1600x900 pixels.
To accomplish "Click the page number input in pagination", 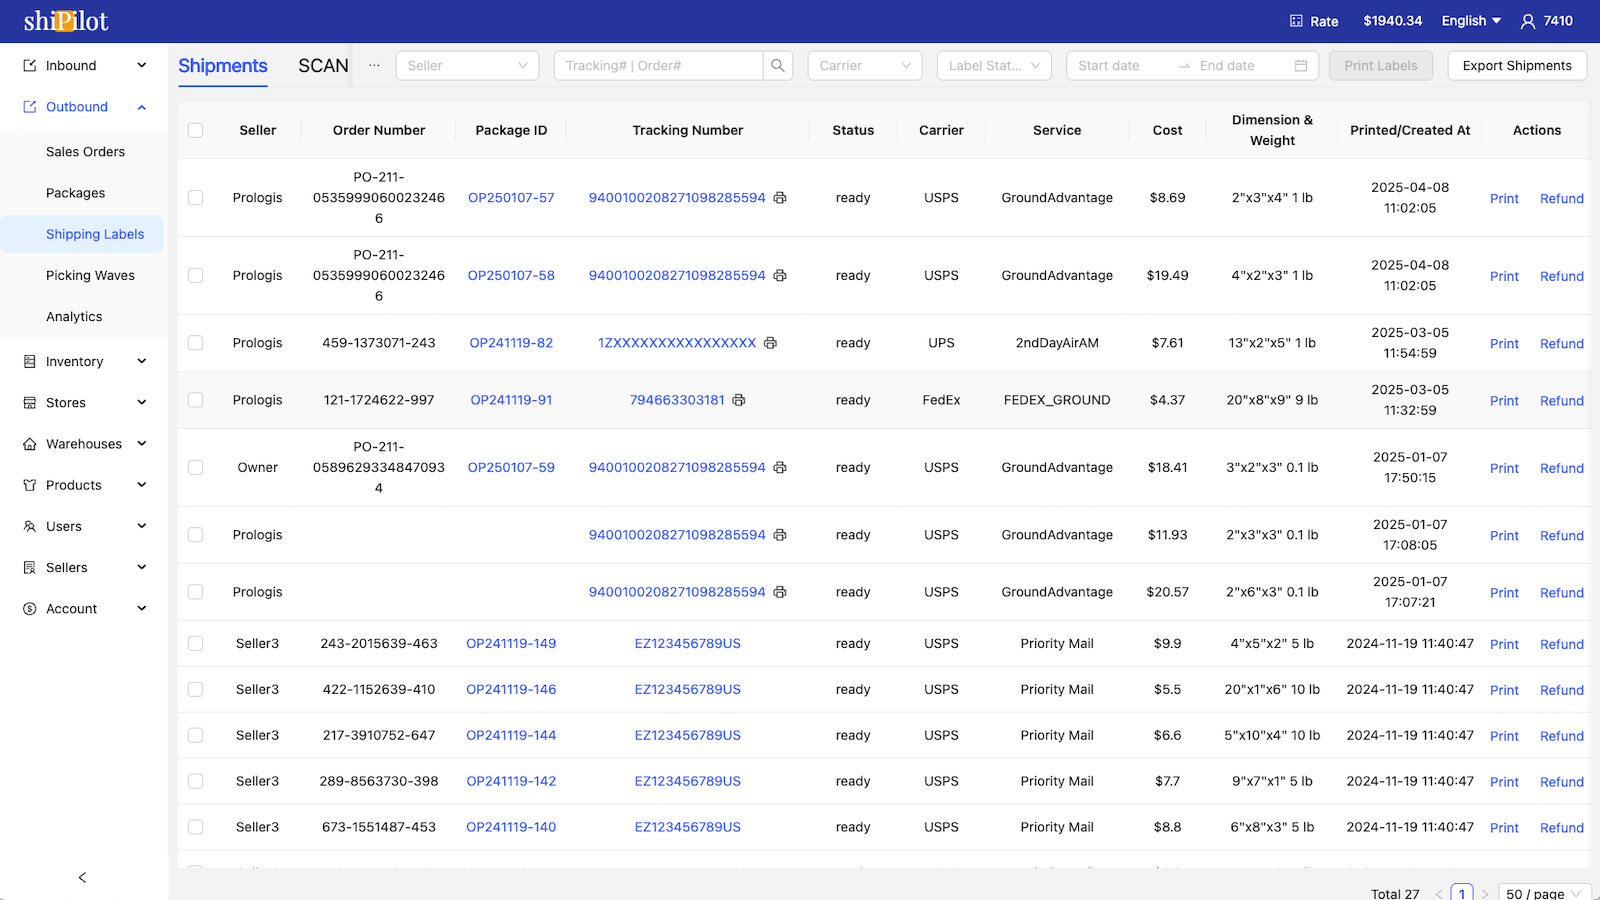I will tap(1462, 893).
